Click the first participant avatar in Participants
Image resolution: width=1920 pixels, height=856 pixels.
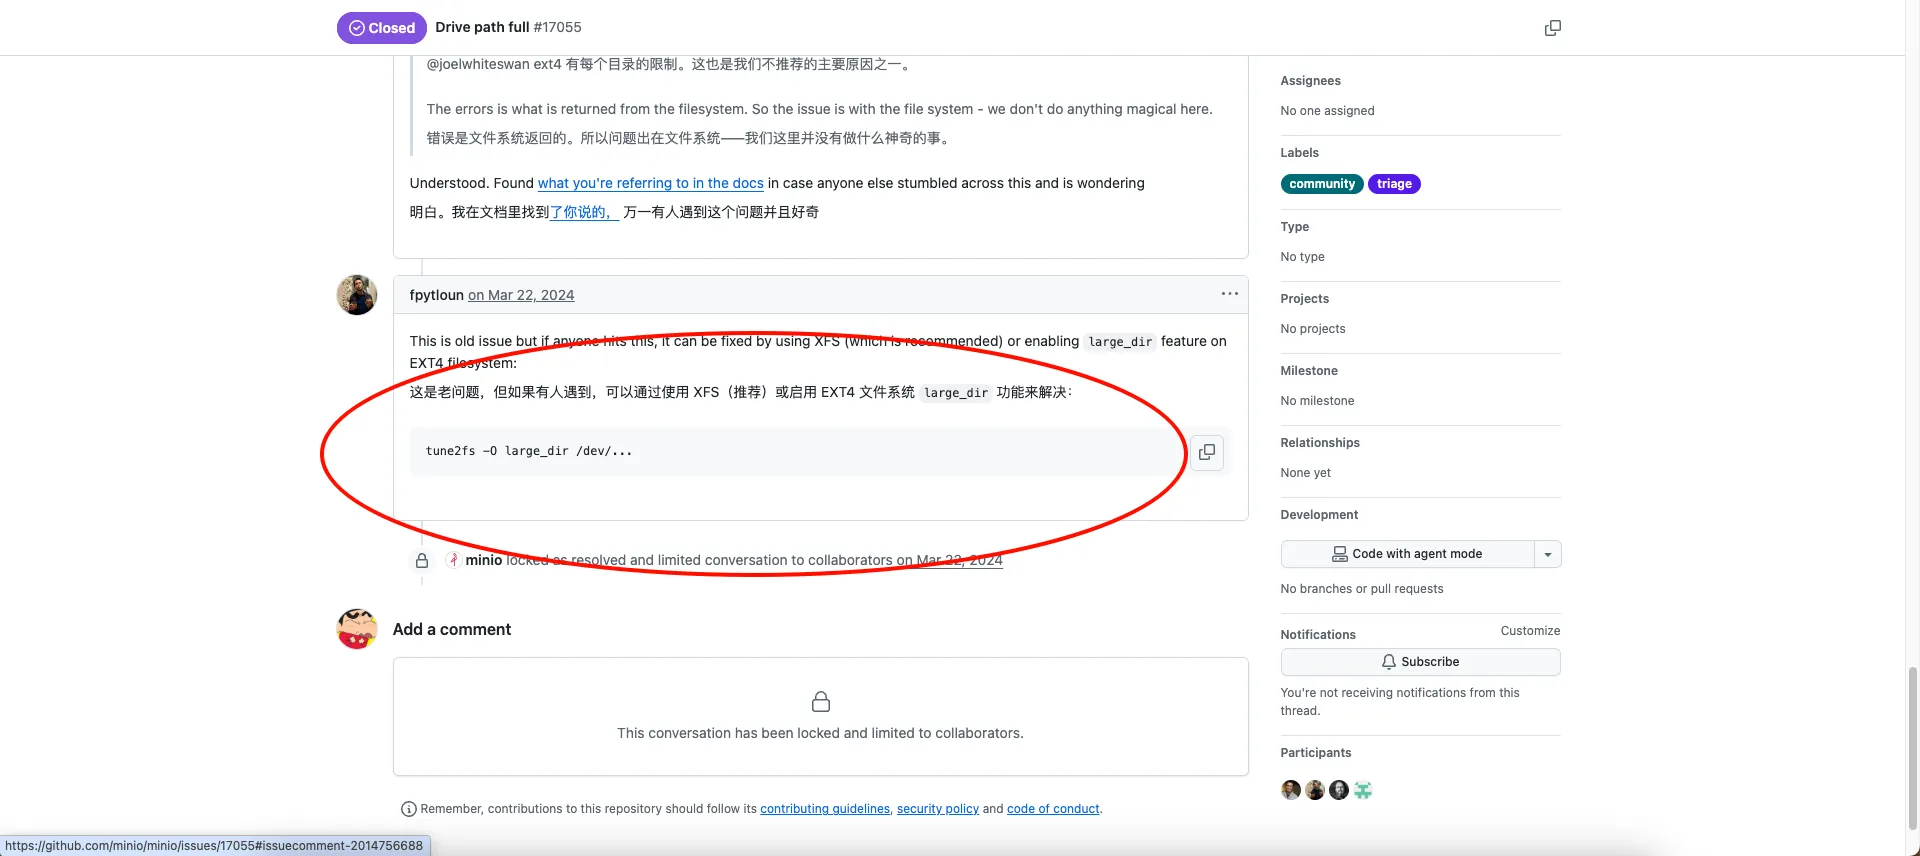point(1291,790)
